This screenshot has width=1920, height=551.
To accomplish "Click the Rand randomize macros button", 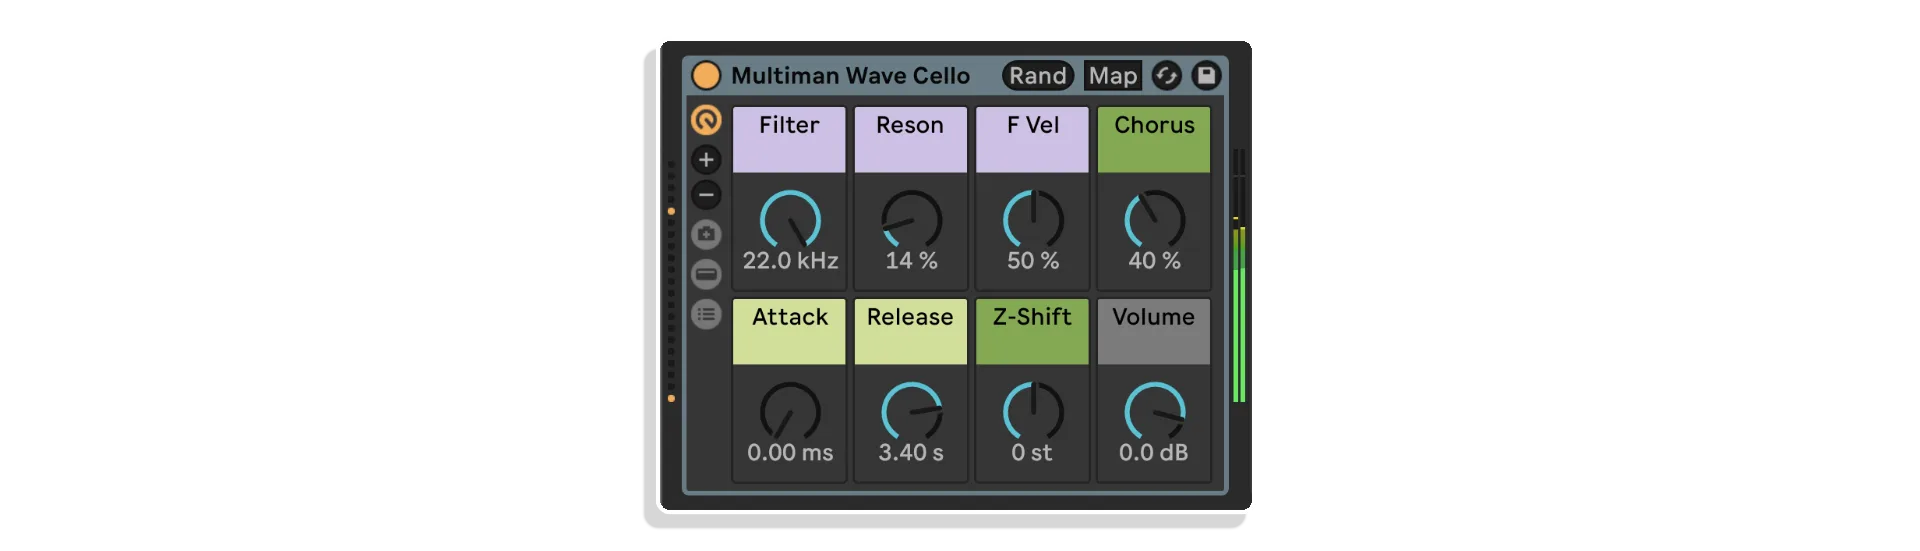I will tap(1038, 76).
